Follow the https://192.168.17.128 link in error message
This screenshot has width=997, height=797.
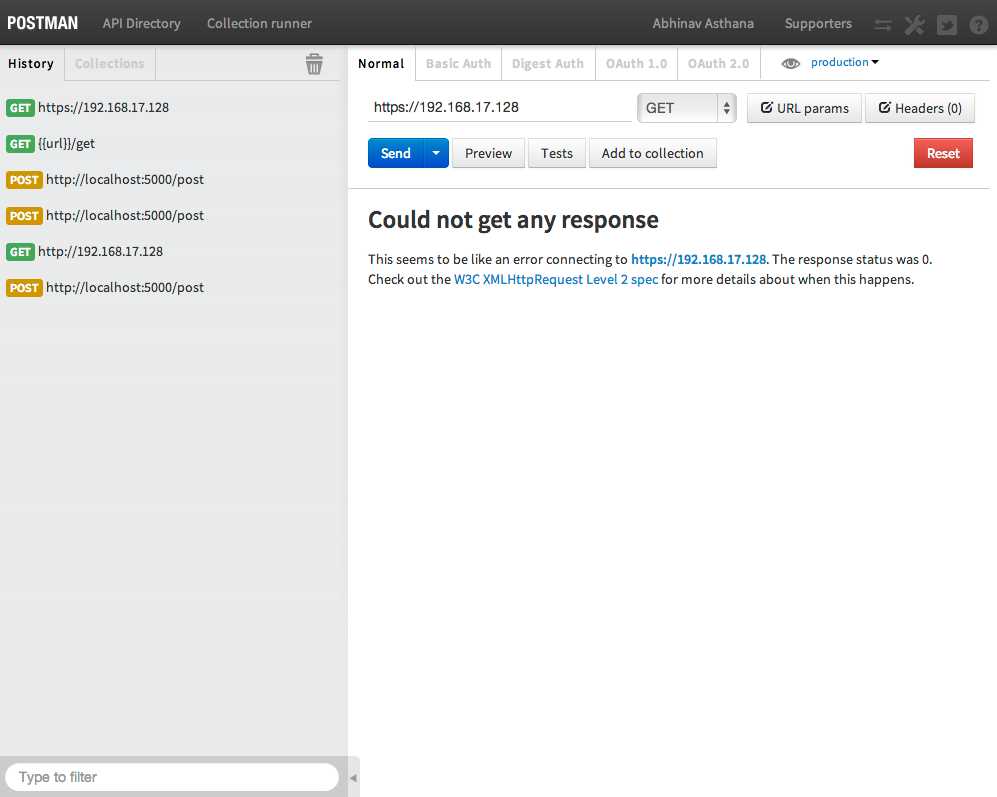pyautogui.click(x=699, y=260)
